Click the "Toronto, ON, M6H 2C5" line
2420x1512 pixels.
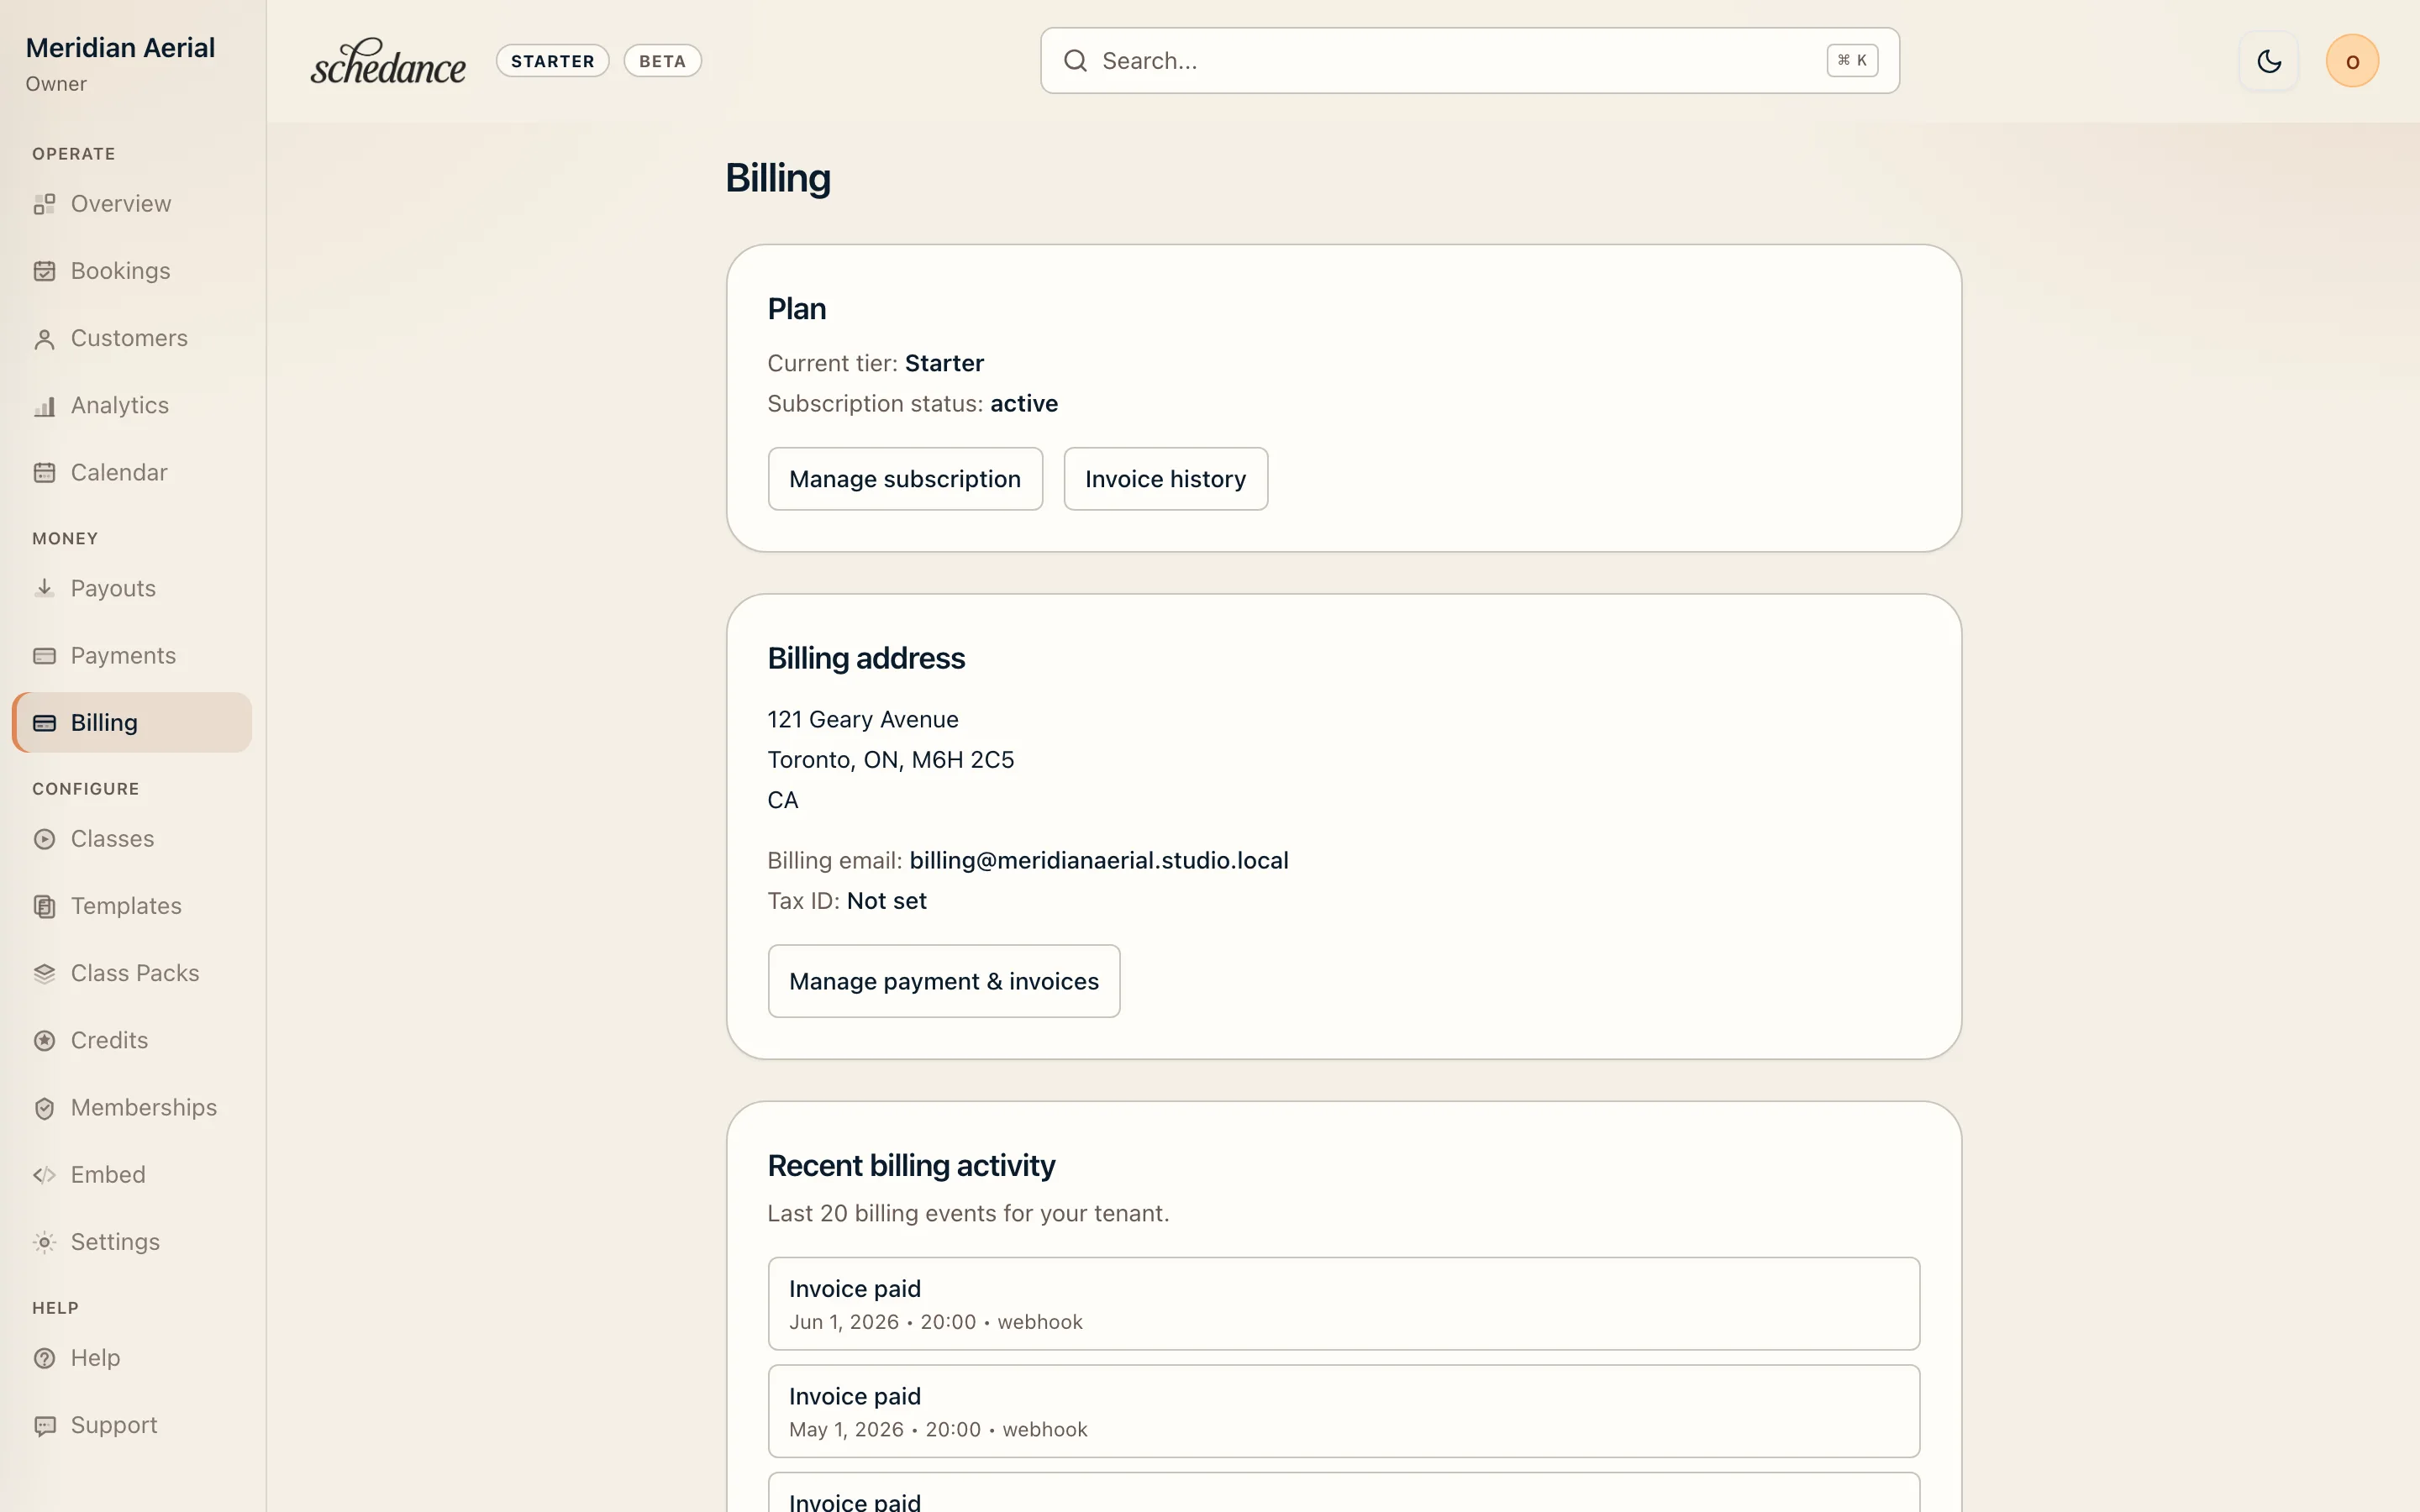pyautogui.click(x=890, y=760)
